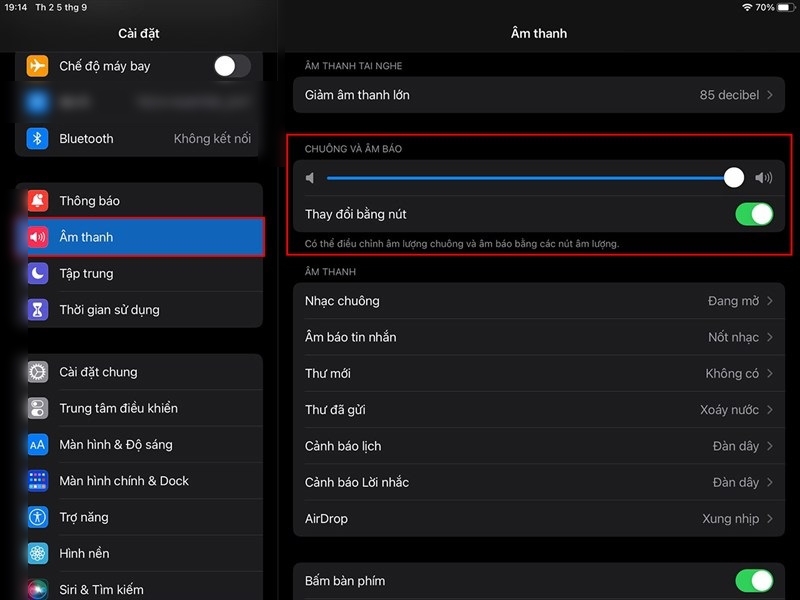
Task: Open Thời gian sử dụng settings
Action: [139, 309]
